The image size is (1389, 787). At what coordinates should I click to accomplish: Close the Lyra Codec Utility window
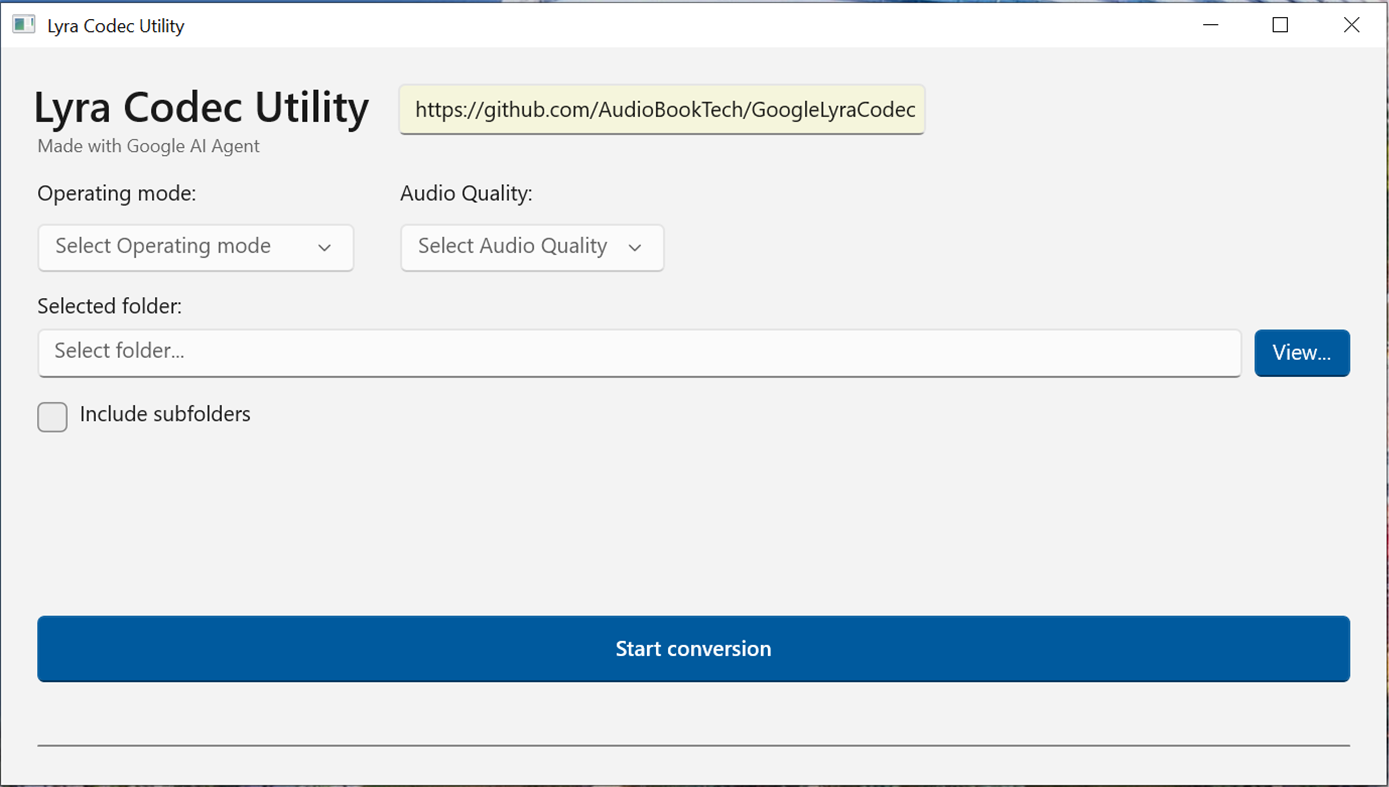coord(1351,25)
